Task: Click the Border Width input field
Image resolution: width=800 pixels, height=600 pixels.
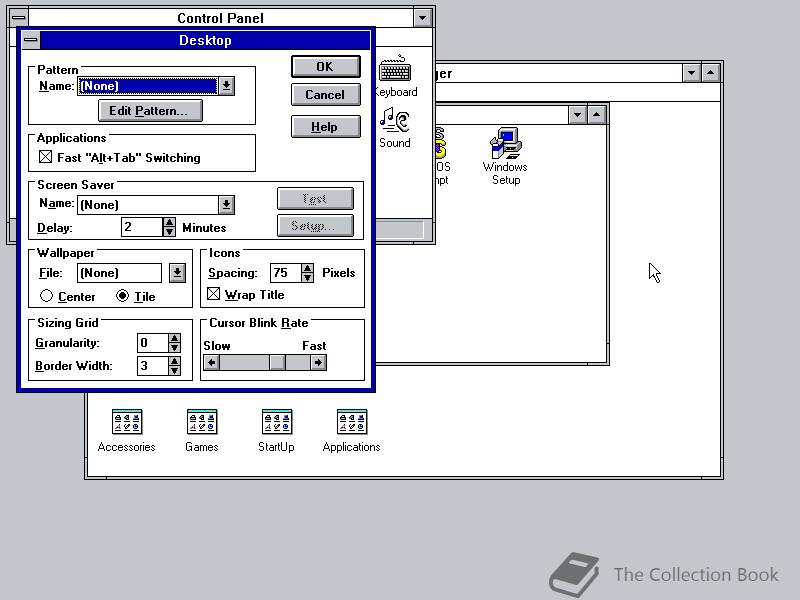Action: (x=153, y=366)
